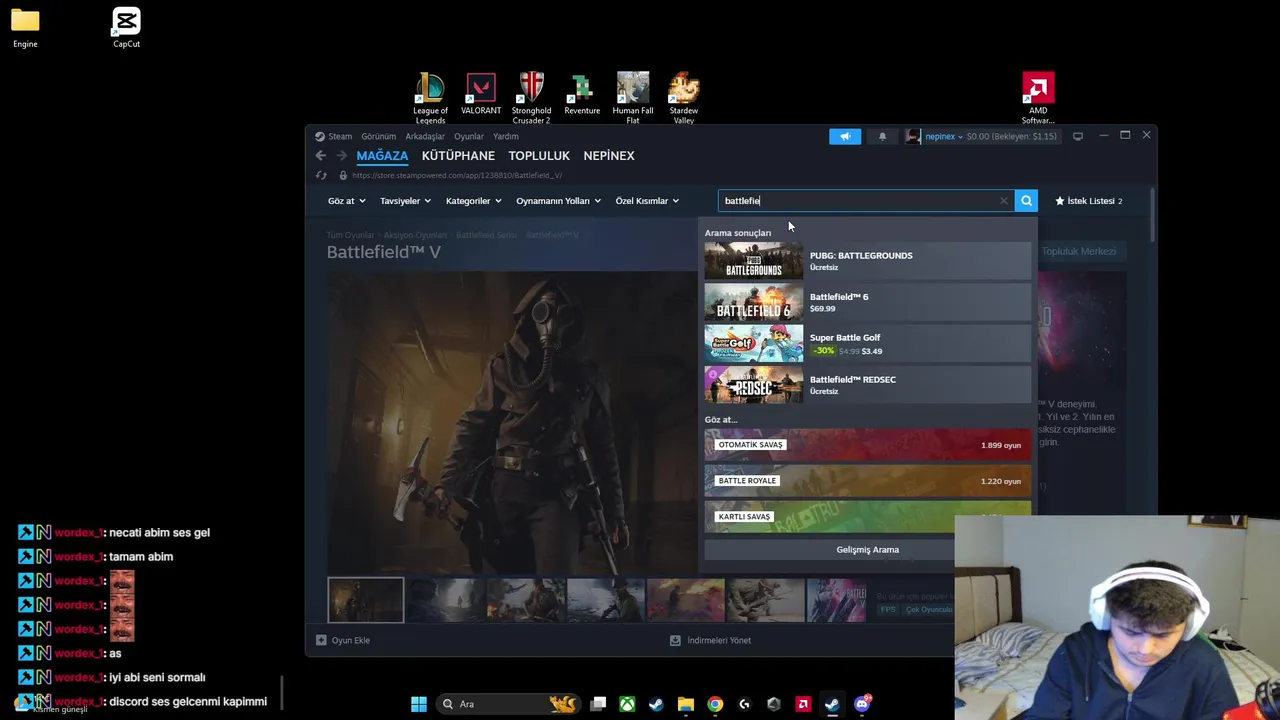Switch to MAĞAZA tab

[382, 156]
